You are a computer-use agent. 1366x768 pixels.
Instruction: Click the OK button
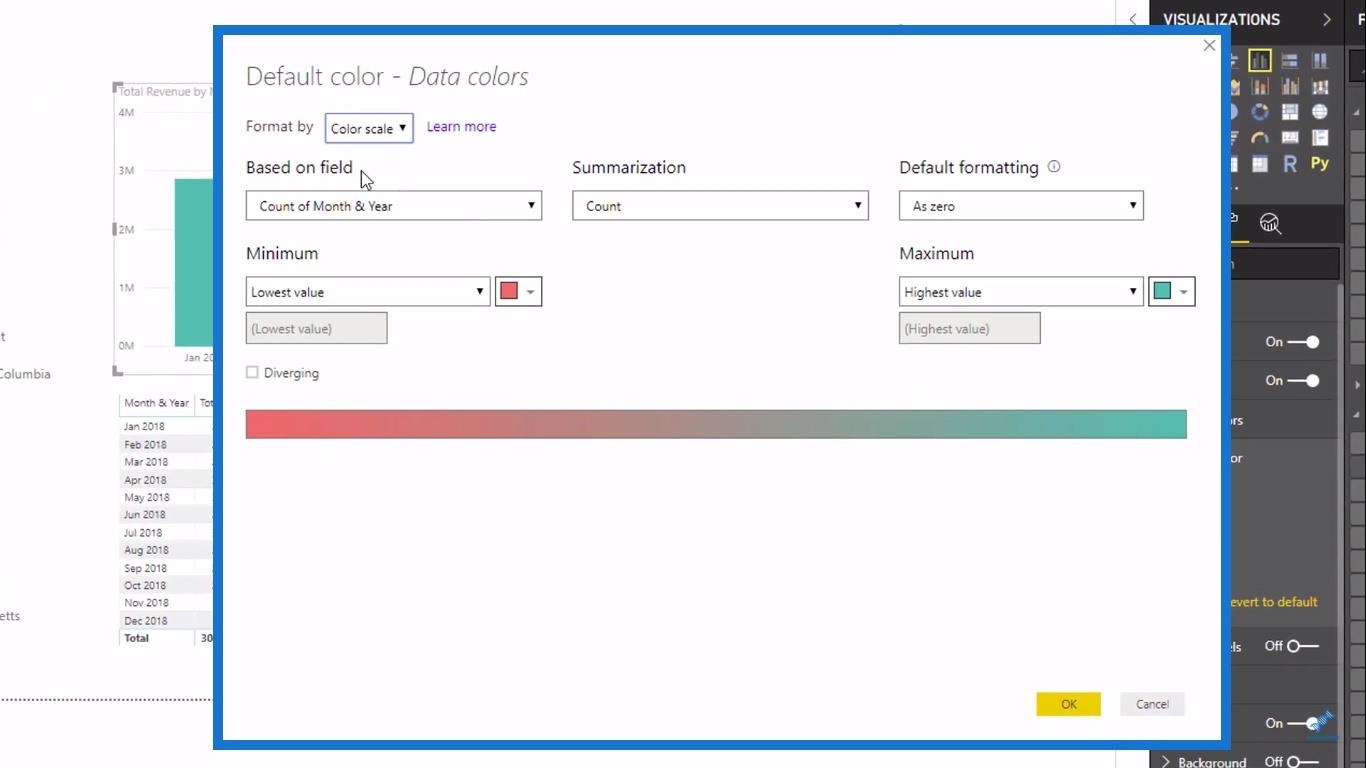(x=1068, y=704)
